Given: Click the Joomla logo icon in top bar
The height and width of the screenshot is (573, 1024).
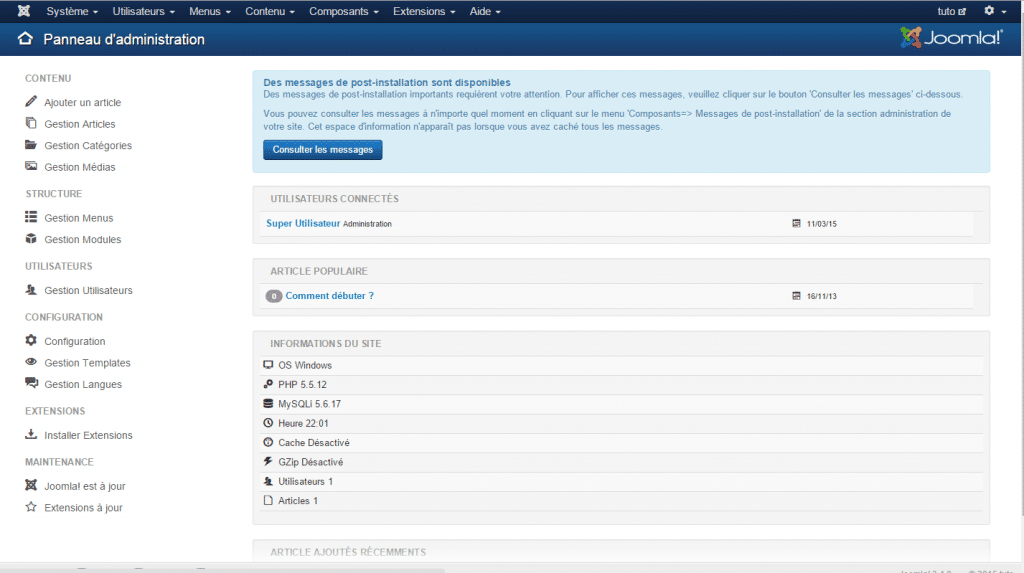Looking at the screenshot, I should click(23, 12).
